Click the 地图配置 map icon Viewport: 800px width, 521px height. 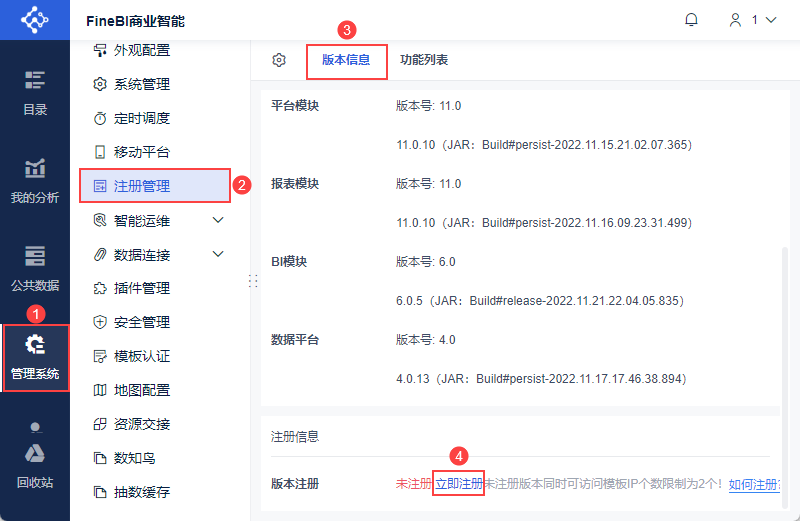(x=100, y=390)
